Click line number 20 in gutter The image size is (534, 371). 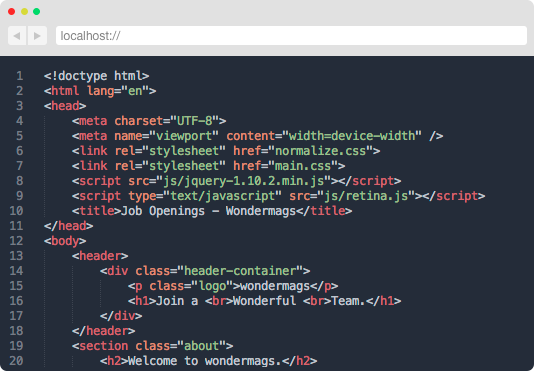click(16, 361)
